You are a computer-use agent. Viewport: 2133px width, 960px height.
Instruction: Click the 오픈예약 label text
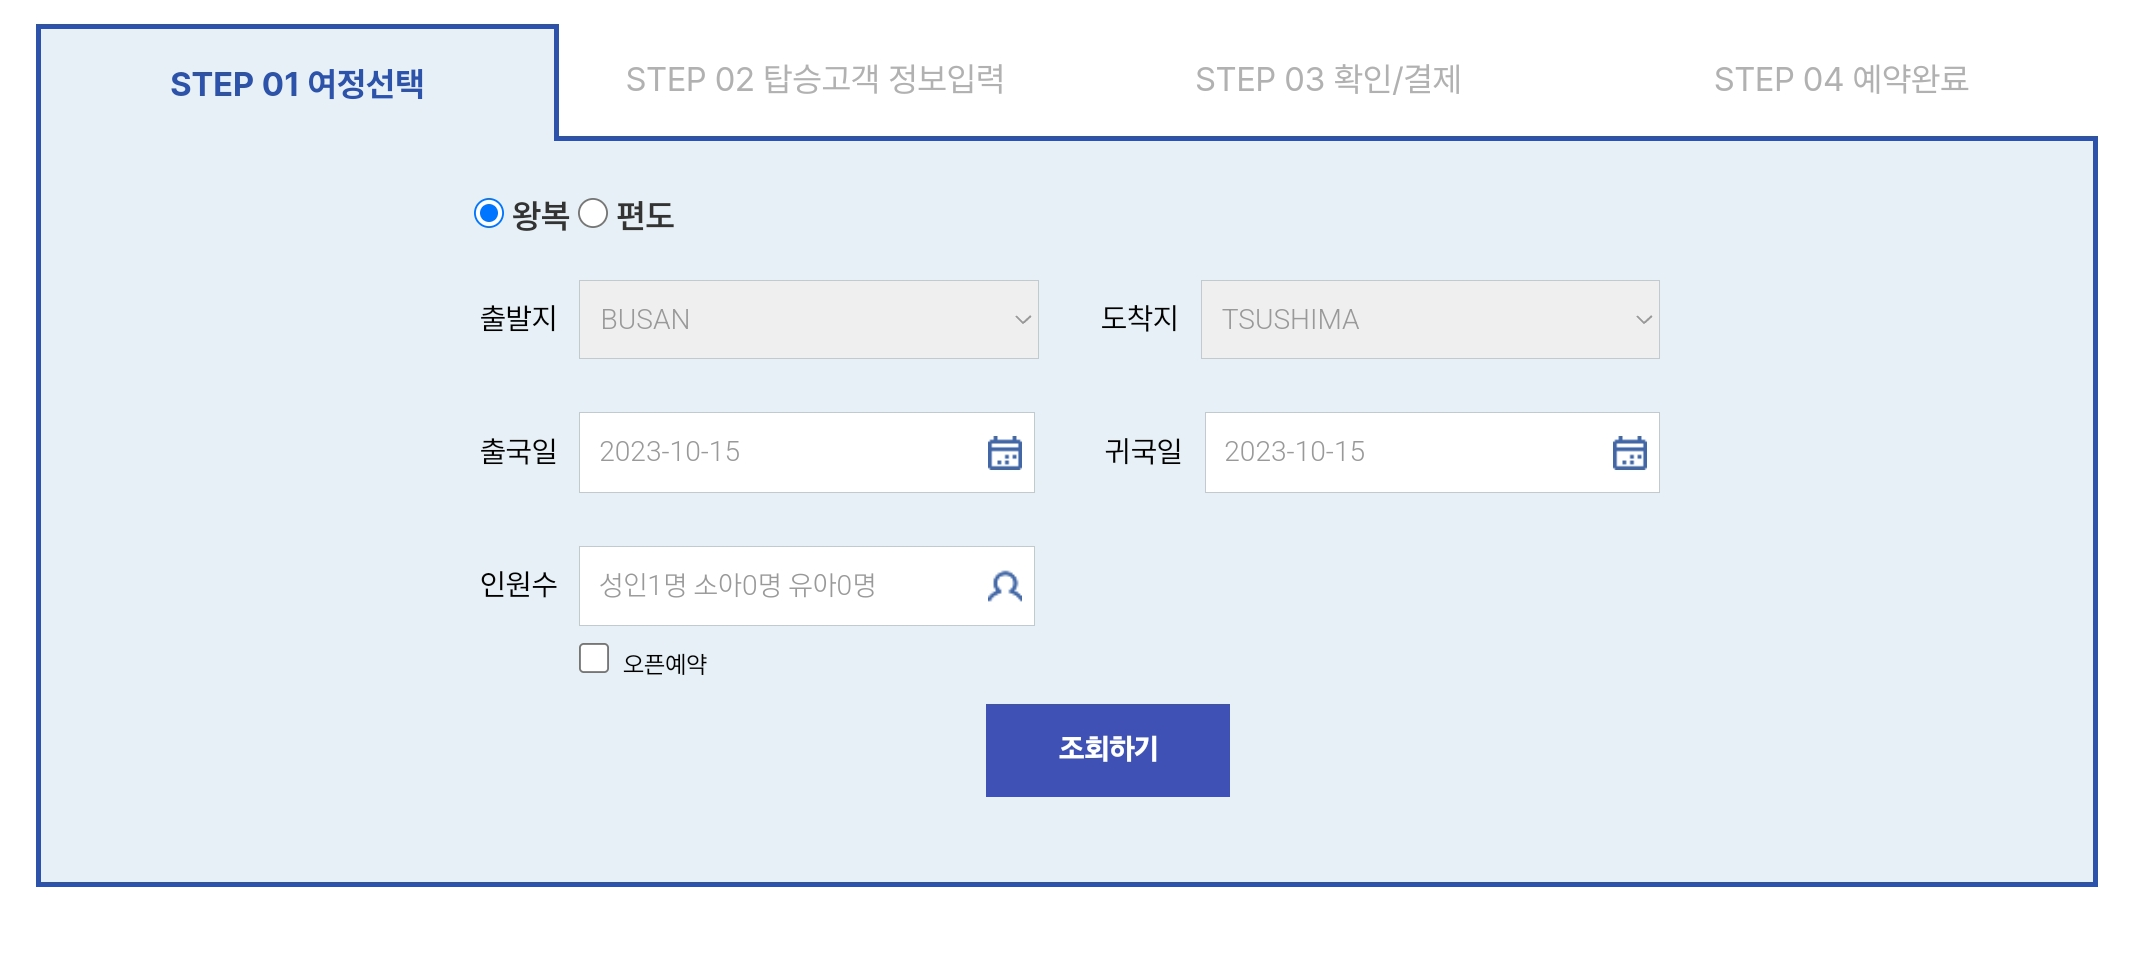[x=663, y=660]
